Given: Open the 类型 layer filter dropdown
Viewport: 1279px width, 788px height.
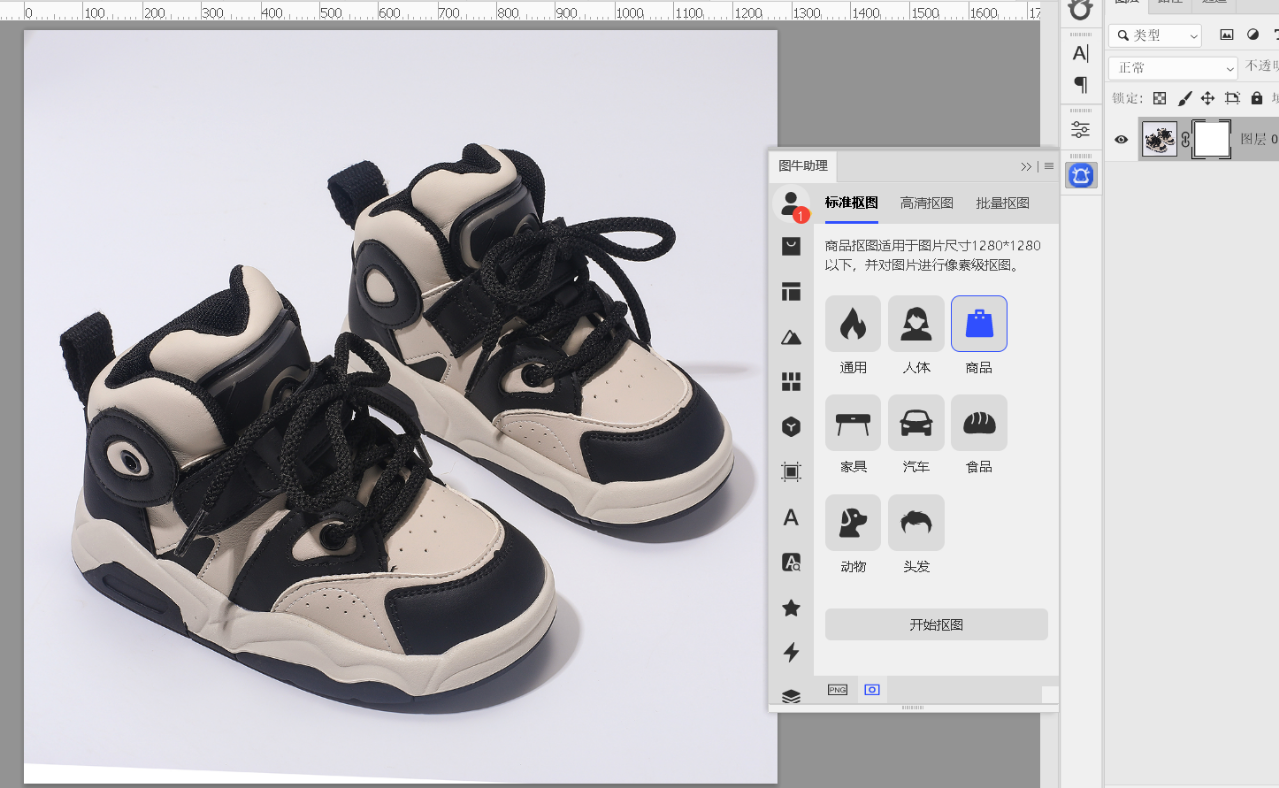Looking at the screenshot, I should click(1155, 35).
